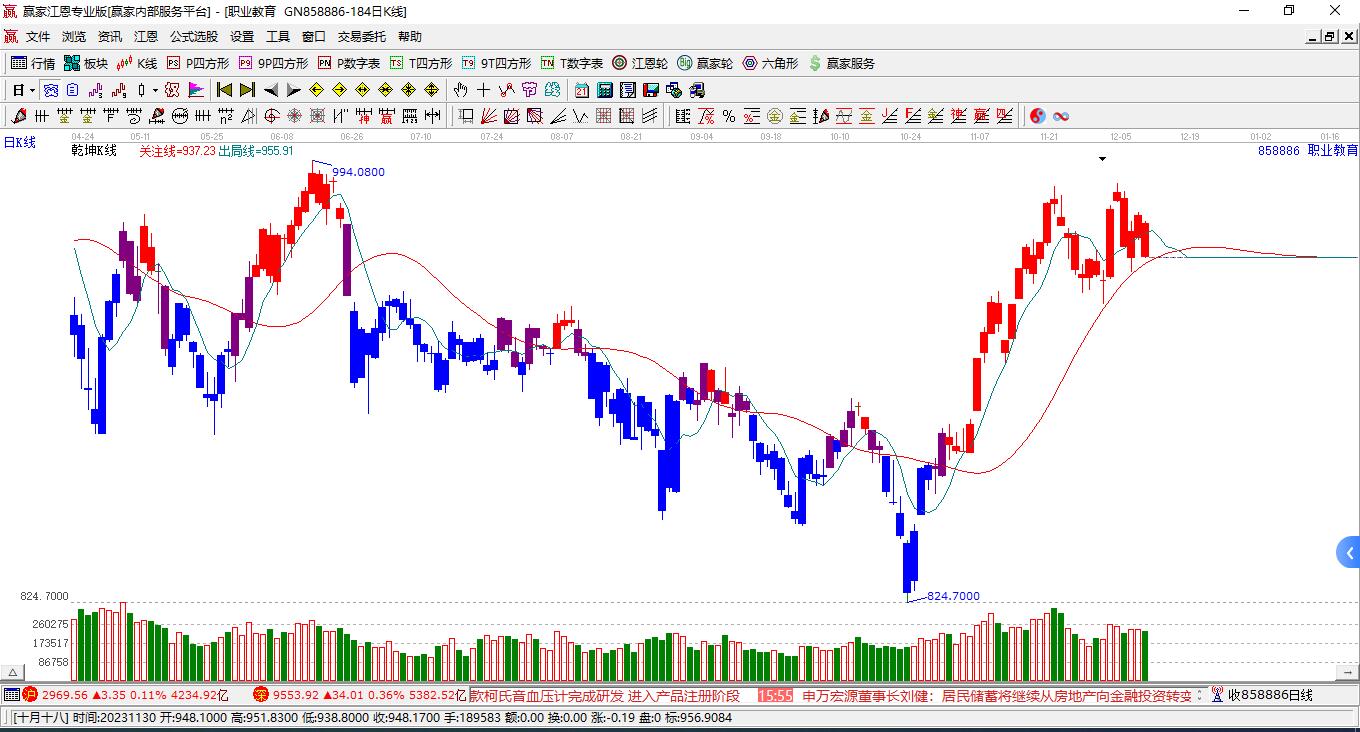The height and width of the screenshot is (732, 1360).
Task: Open the T四方形 tool
Action: (x=420, y=63)
